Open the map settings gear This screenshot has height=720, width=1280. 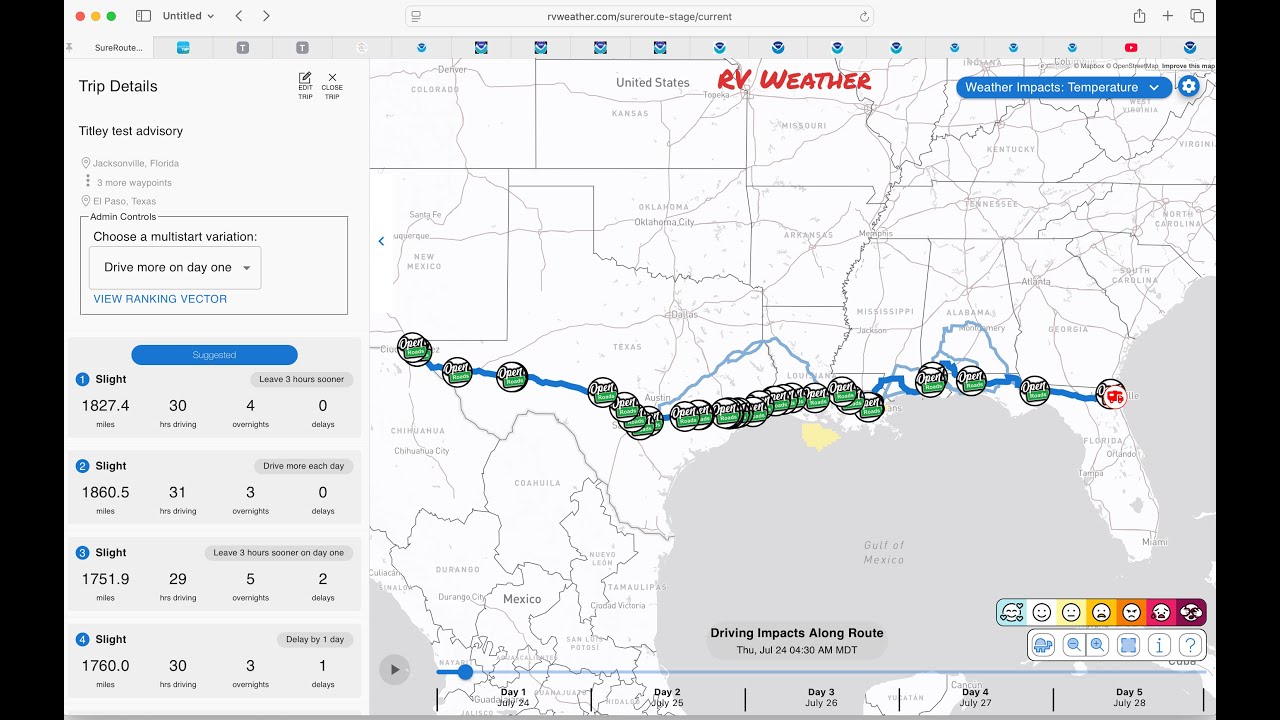1188,86
